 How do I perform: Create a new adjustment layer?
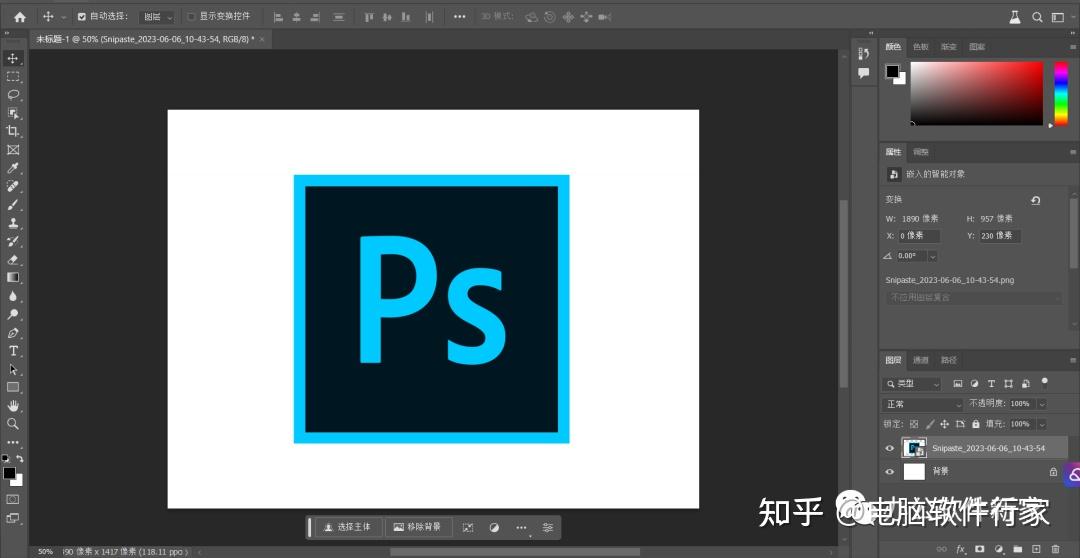(998, 549)
